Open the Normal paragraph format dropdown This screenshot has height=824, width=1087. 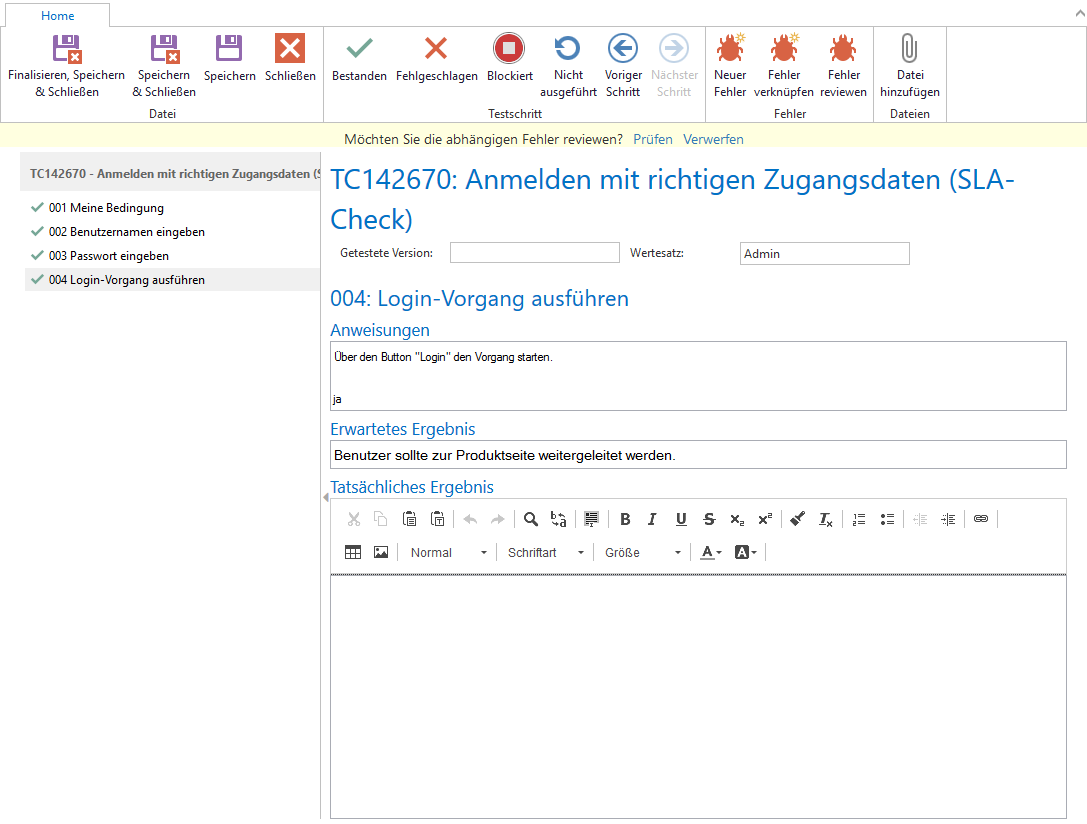[449, 553]
